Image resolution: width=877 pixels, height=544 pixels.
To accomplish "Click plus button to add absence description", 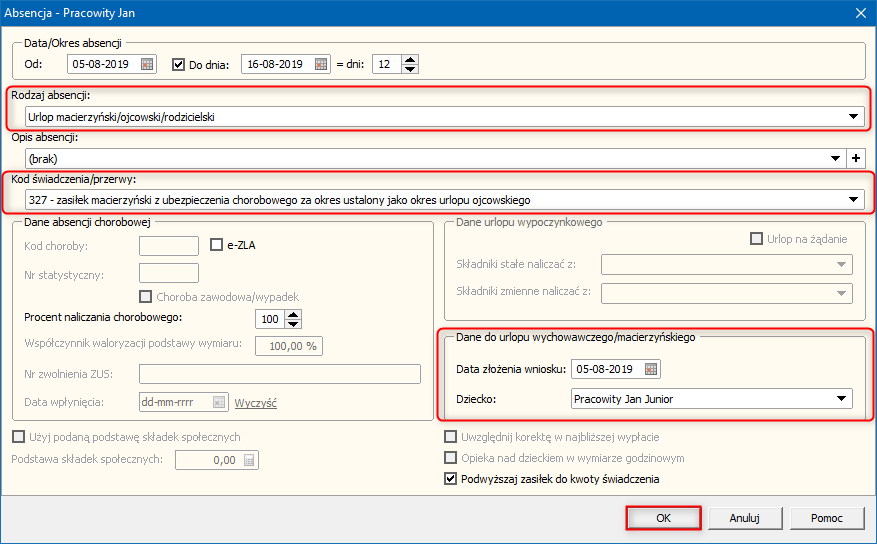I will pos(855,158).
